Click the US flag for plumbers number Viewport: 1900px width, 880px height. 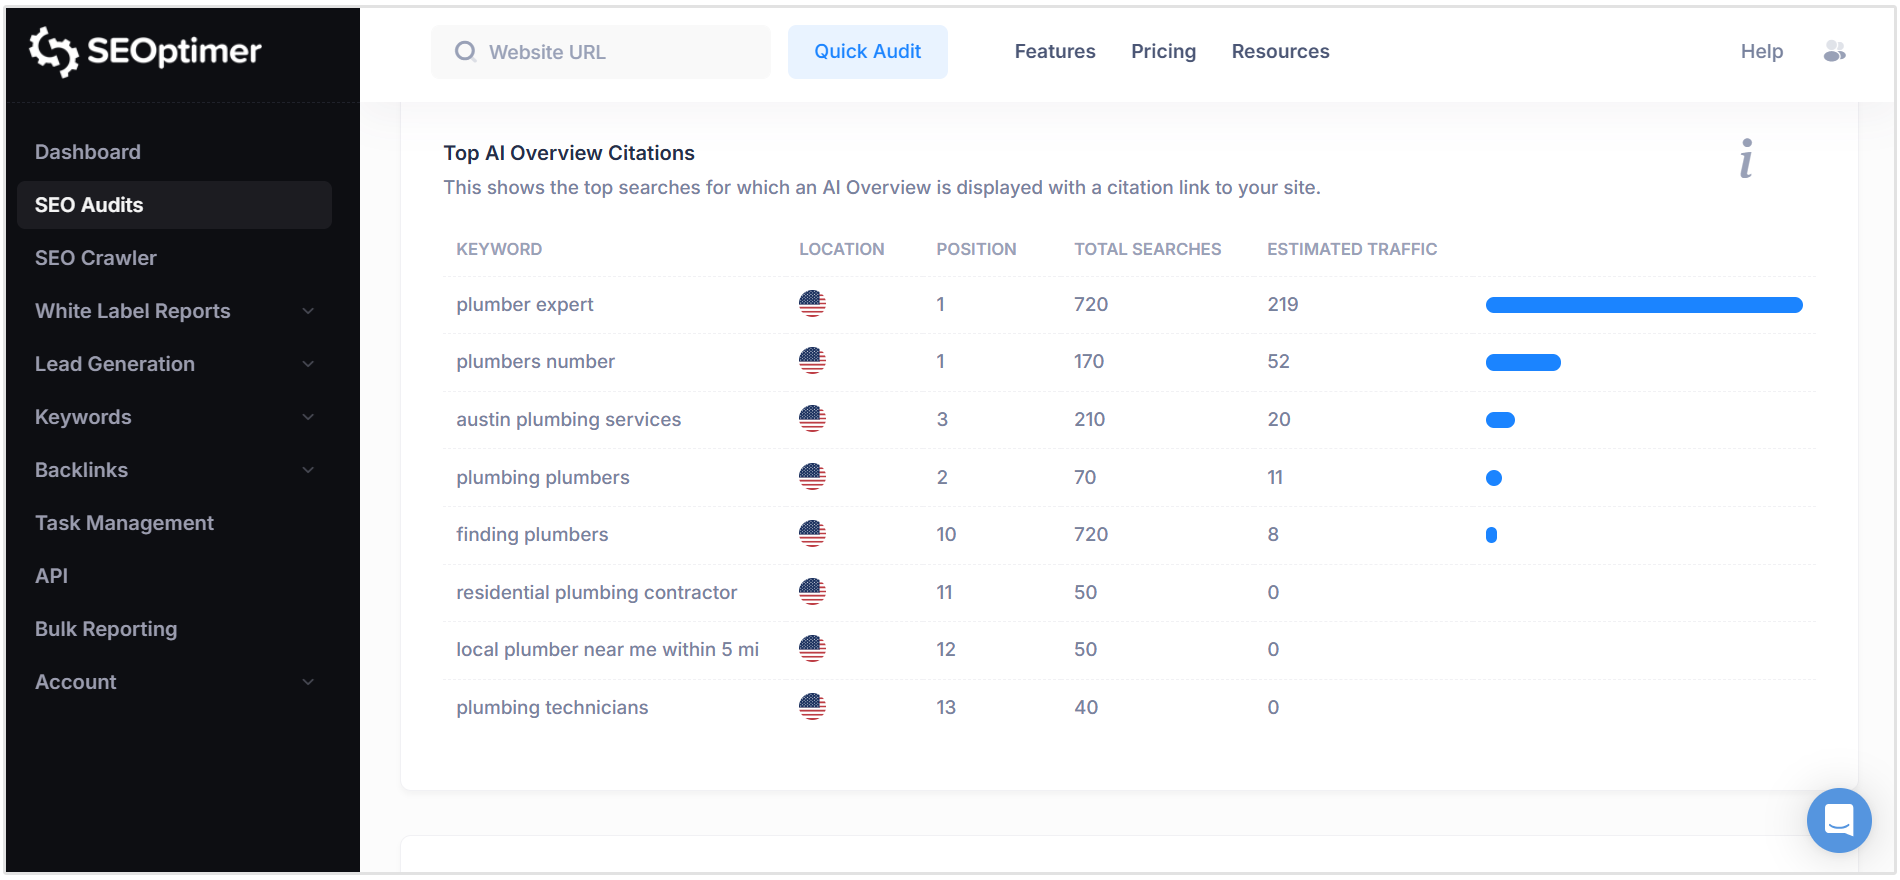click(812, 361)
